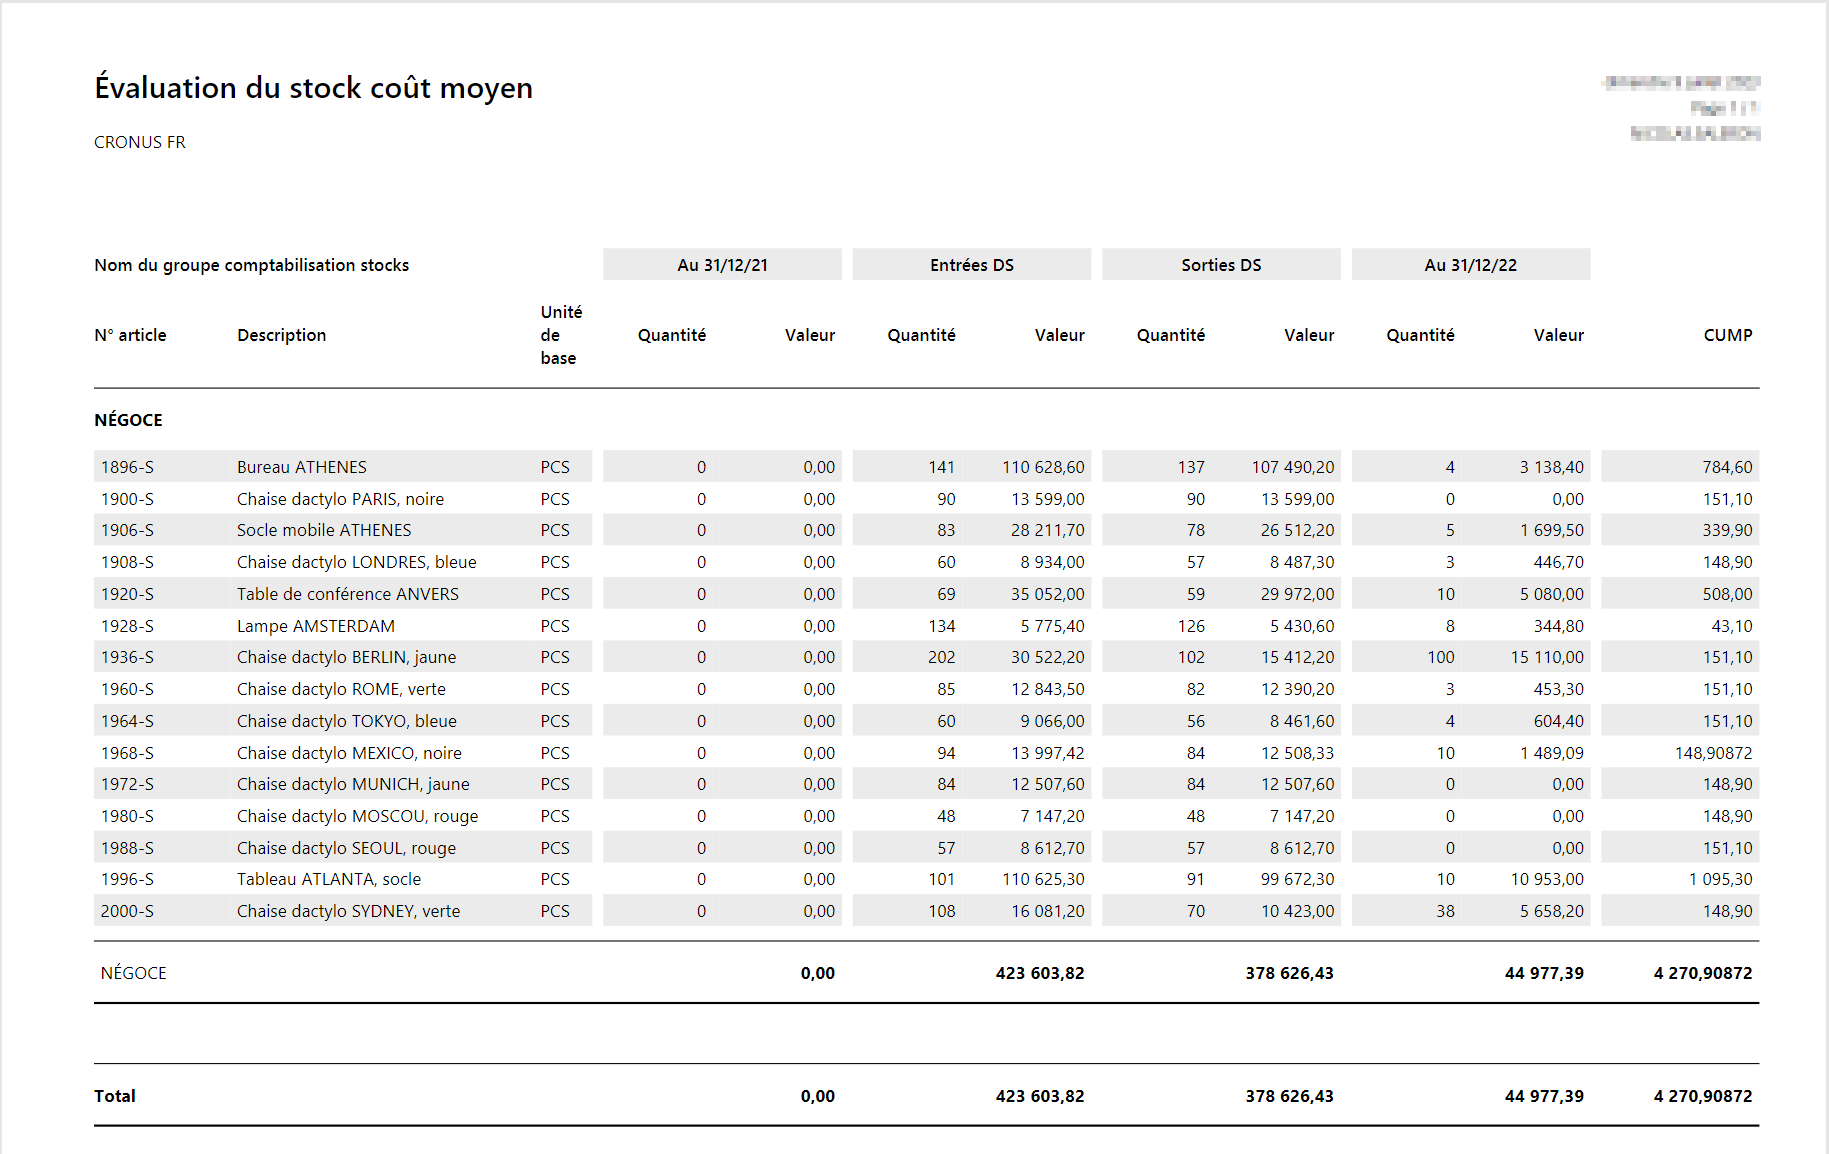Viewport: 1829px width, 1154px height.
Task: Select 'Chaise dactylo MEXICO, noire'
Action: [349, 753]
